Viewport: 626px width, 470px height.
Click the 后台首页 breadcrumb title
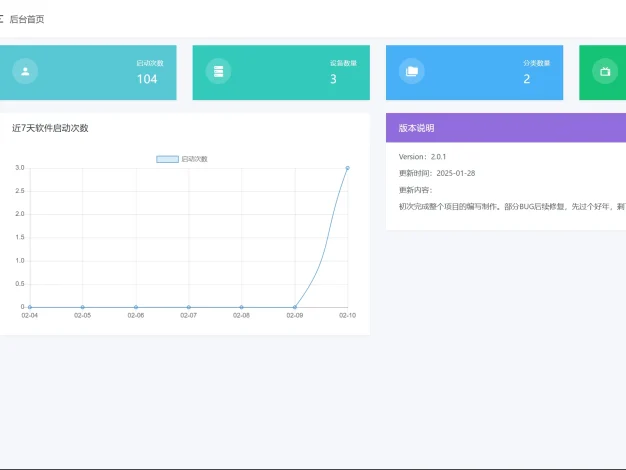click(27, 19)
